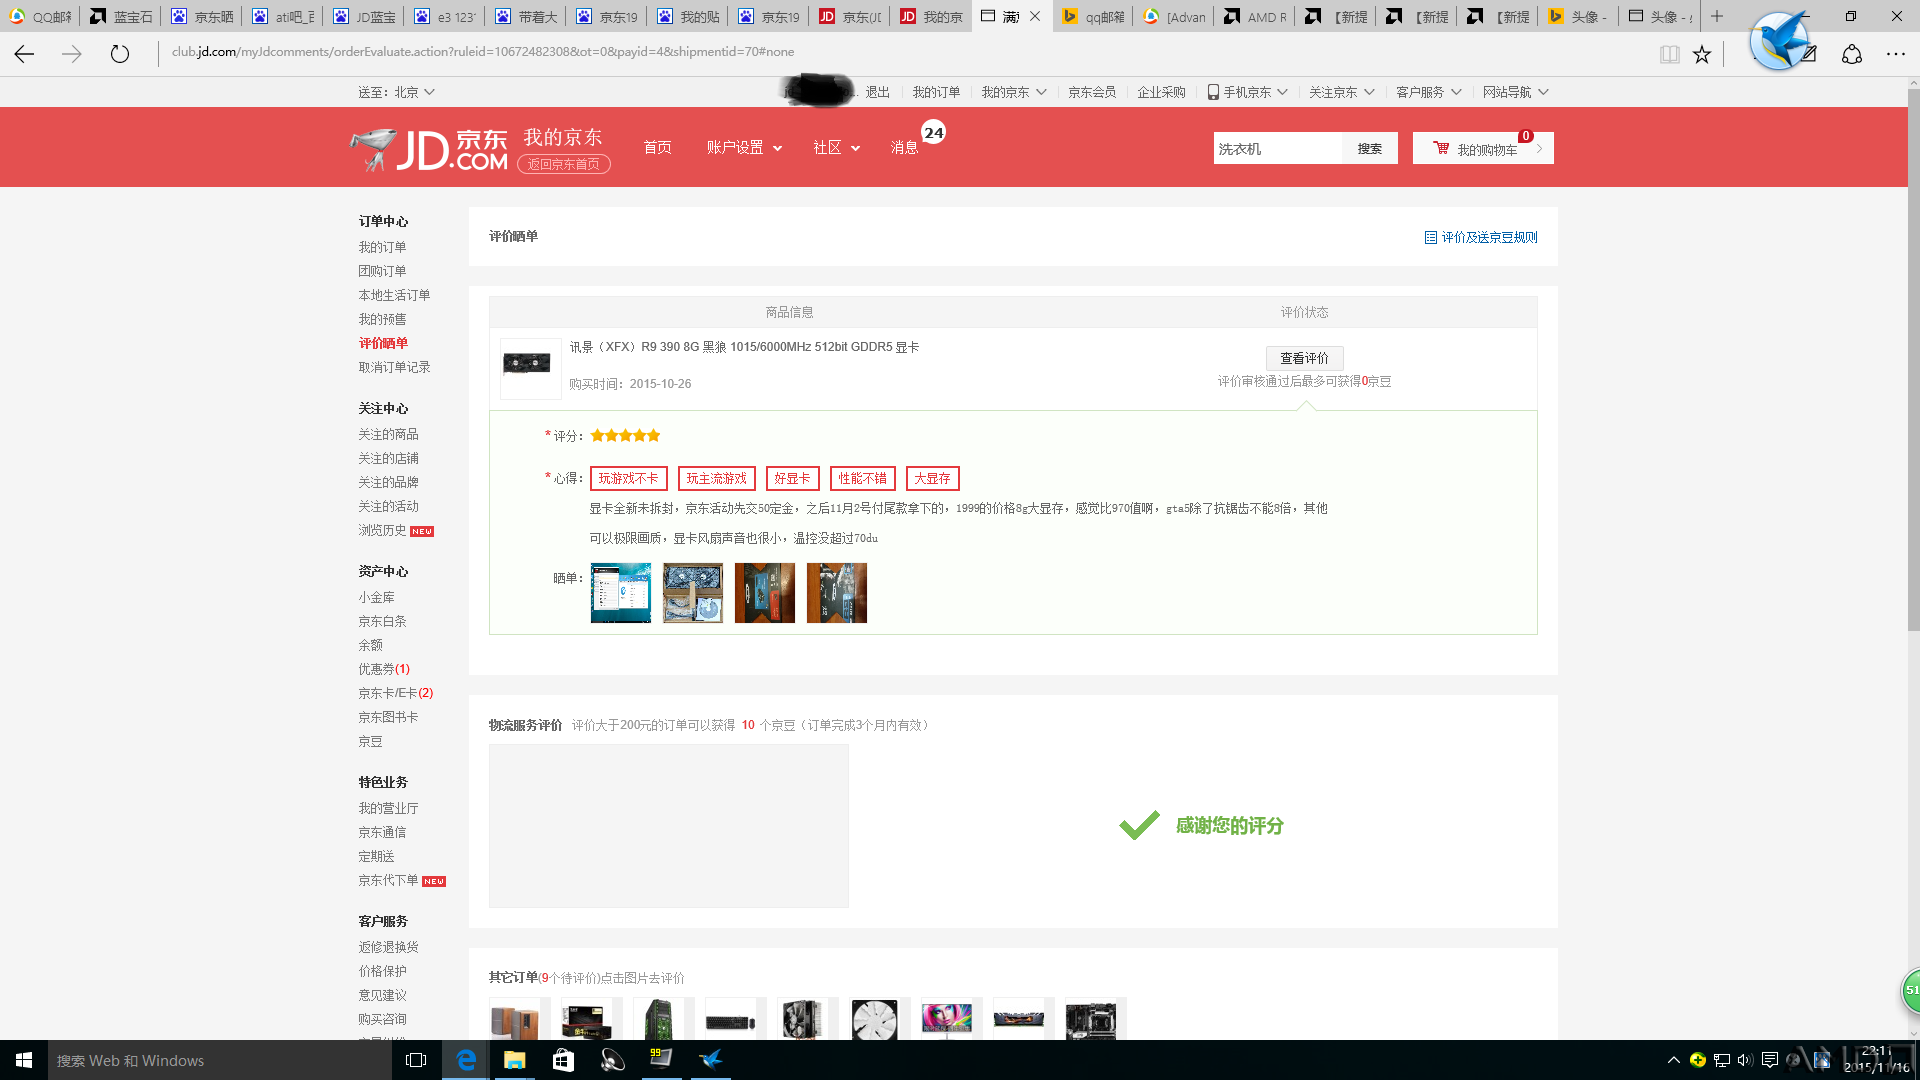The image size is (1920, 1080).
Task: Click the volume speaker tray icon
Action: pos(1745,1060)
